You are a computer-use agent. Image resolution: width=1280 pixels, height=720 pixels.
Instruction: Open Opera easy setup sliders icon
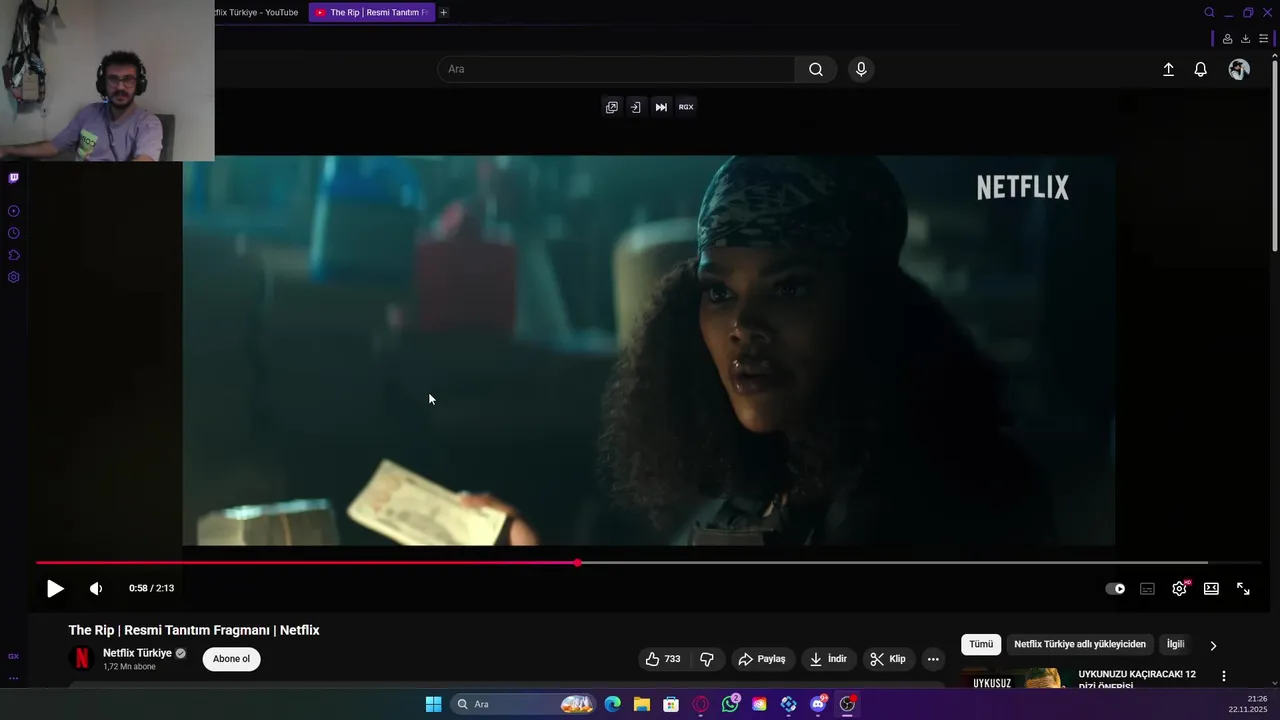tap(1263, 39)
